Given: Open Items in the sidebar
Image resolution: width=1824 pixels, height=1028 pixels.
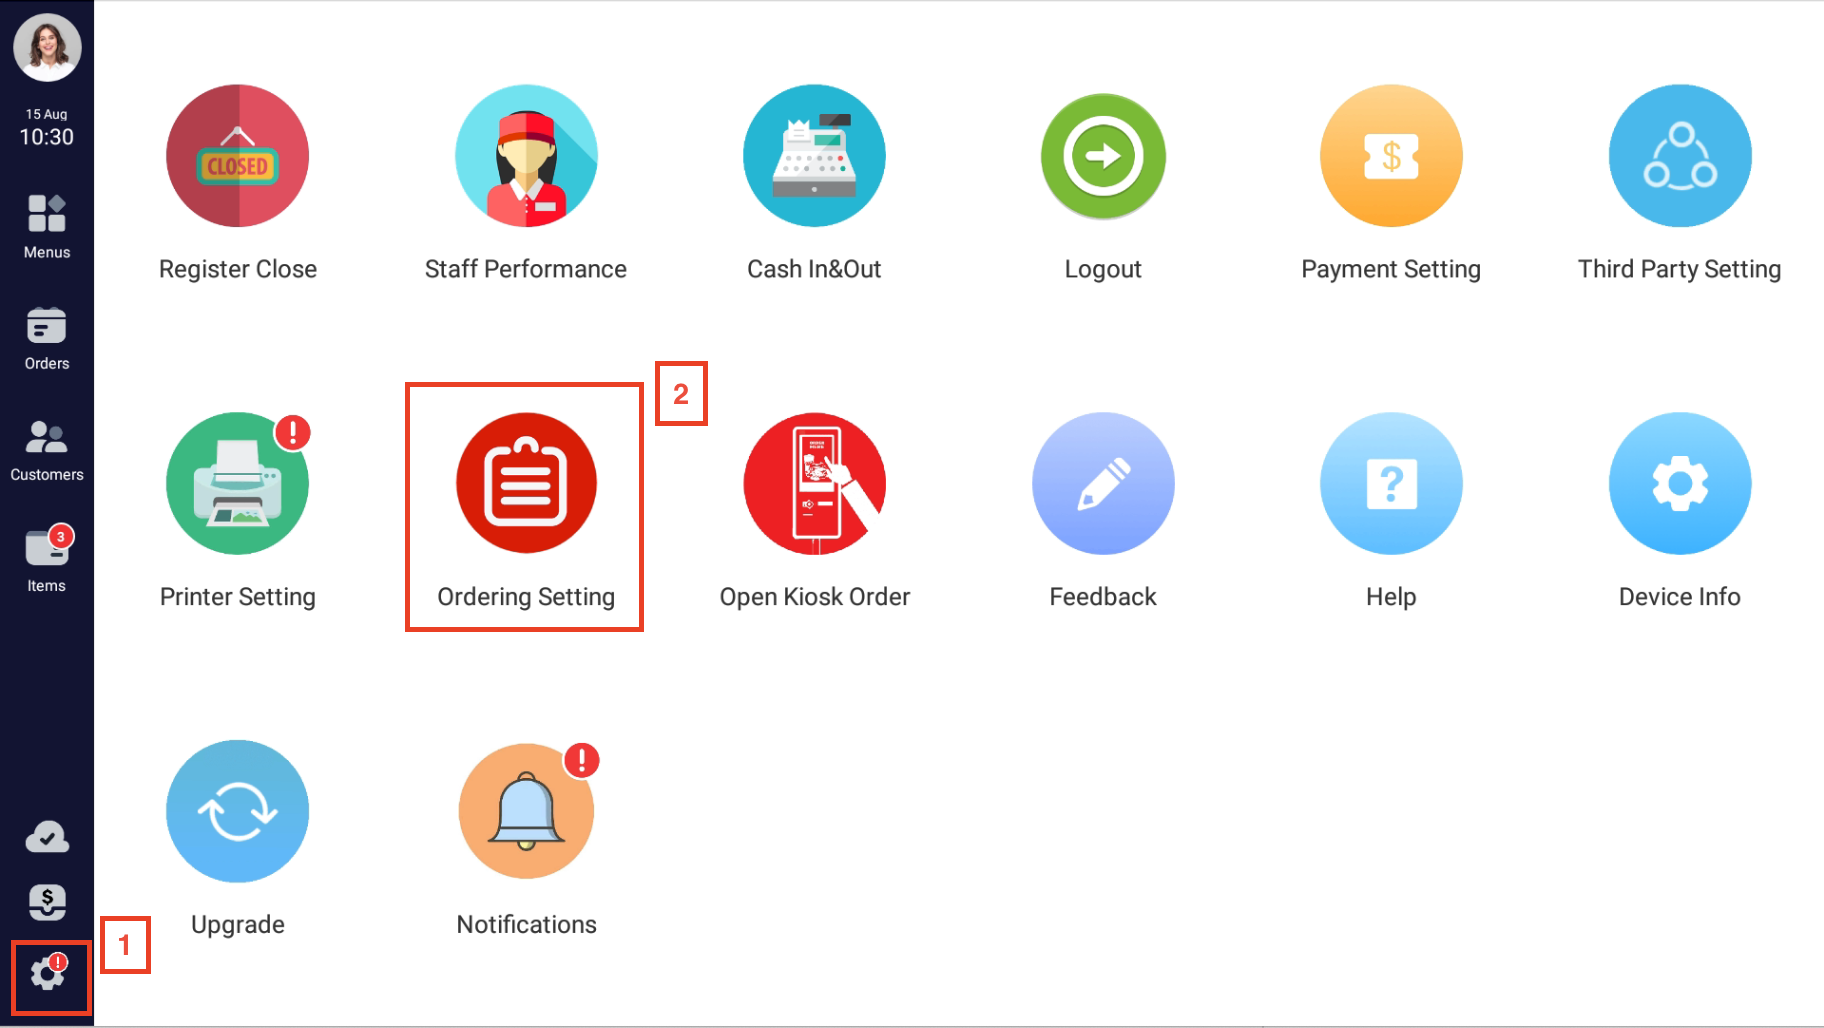Looking at the screenshot, I should [47, 560].
